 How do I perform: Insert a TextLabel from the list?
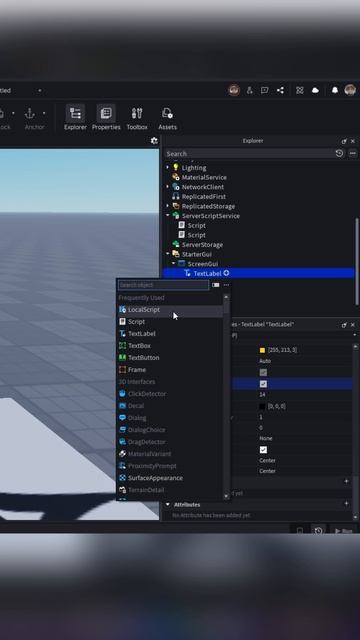coord(170,333)
